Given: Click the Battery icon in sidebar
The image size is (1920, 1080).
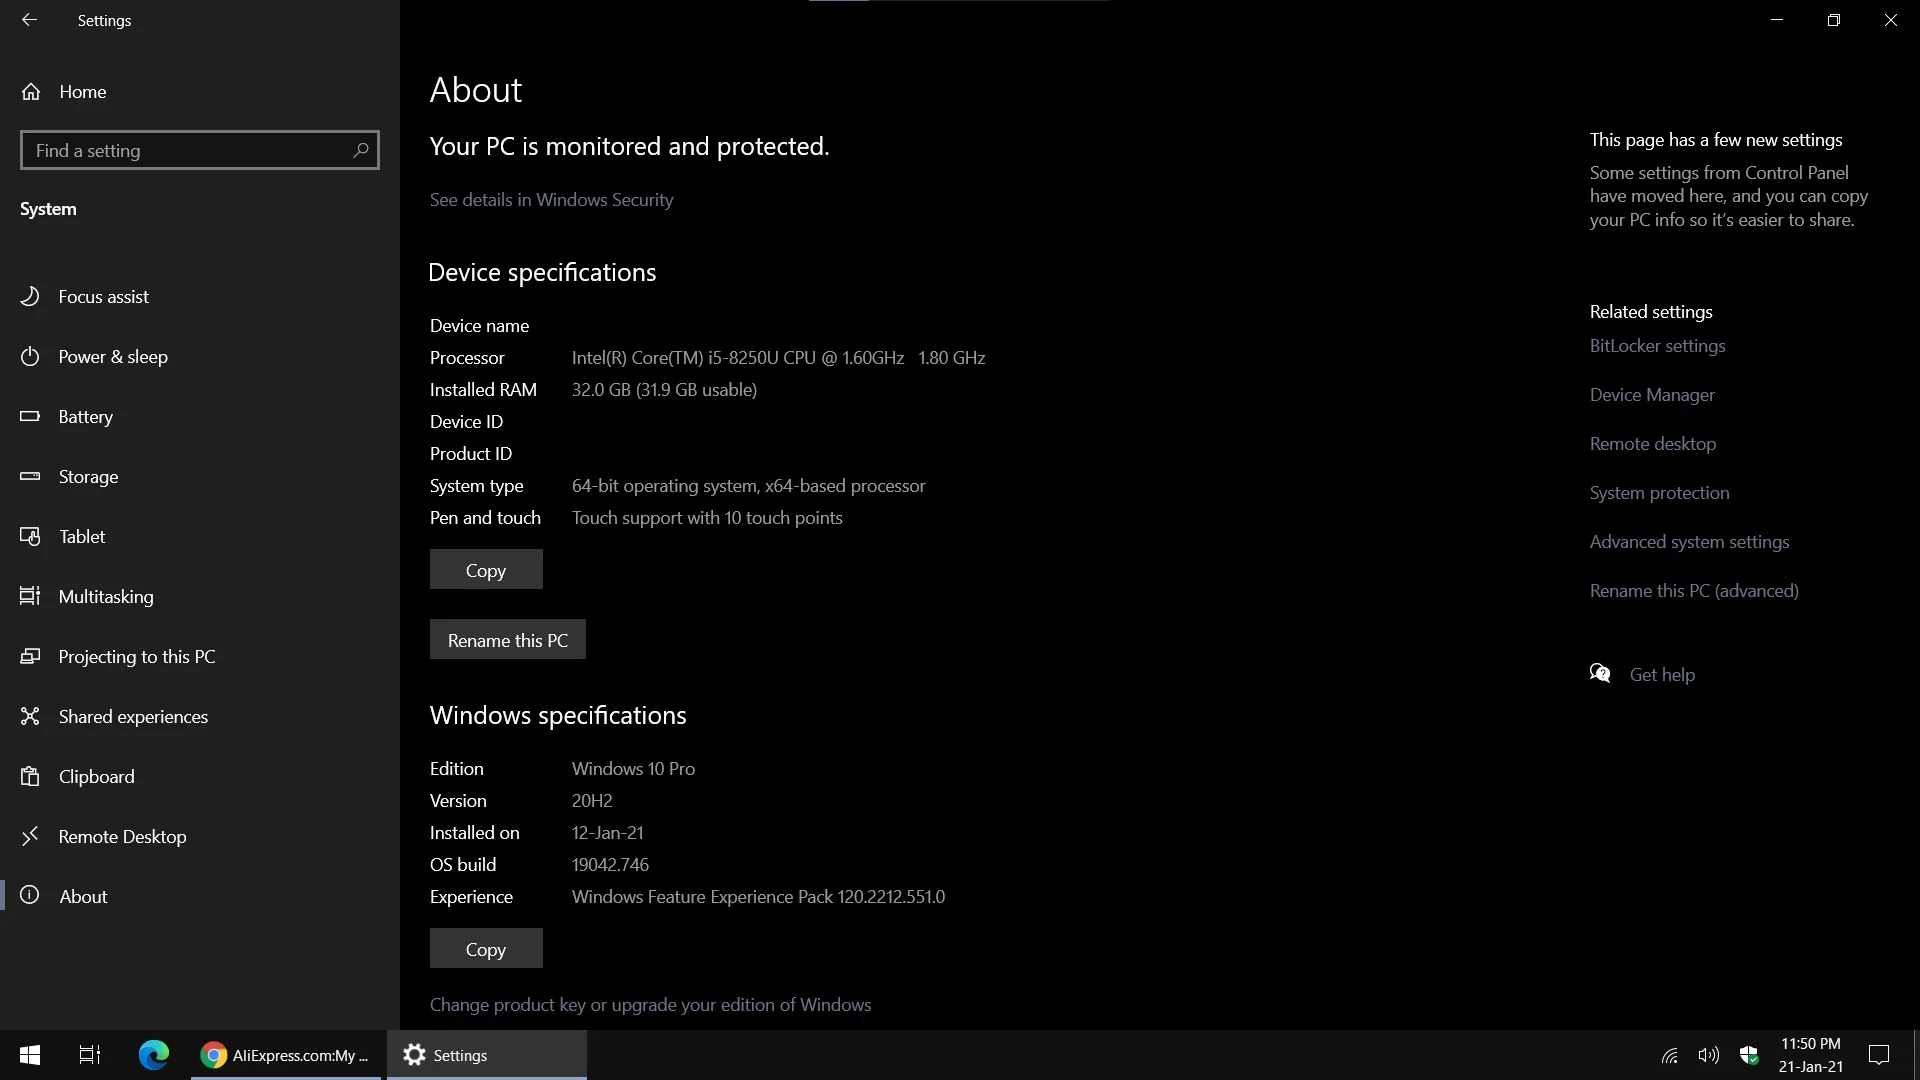Looking at the screenshot, I should 30,416.
